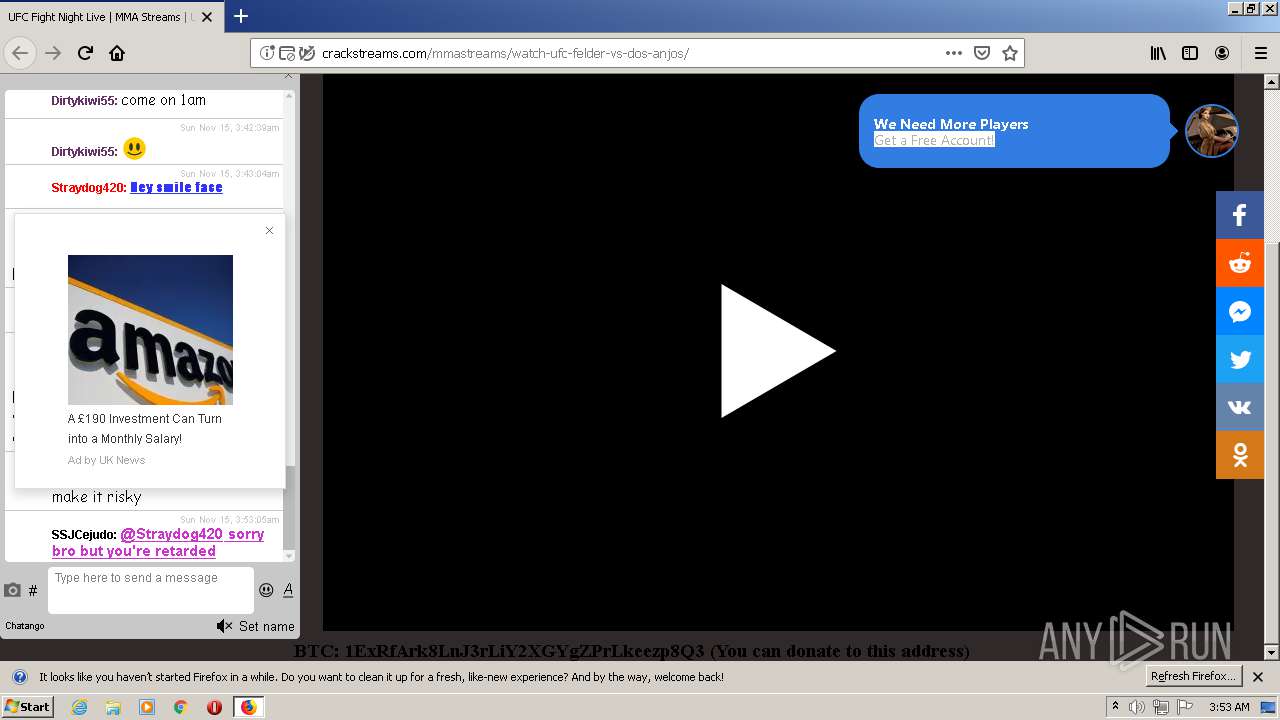Open text formatting A icon
The height and width of the screenshot is (720, 1280).
point(288,590)
